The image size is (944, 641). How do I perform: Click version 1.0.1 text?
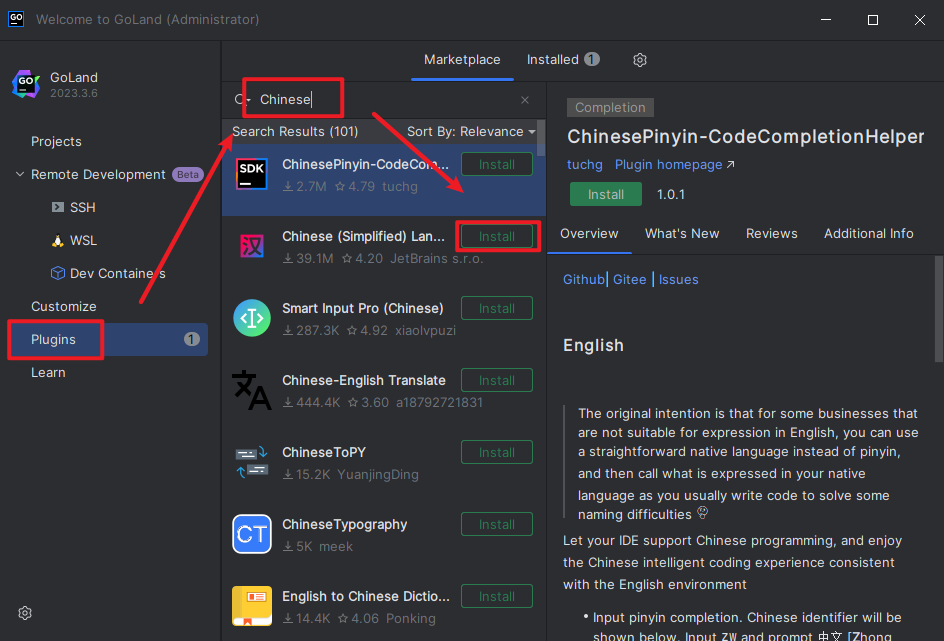(x=670, y=194)
